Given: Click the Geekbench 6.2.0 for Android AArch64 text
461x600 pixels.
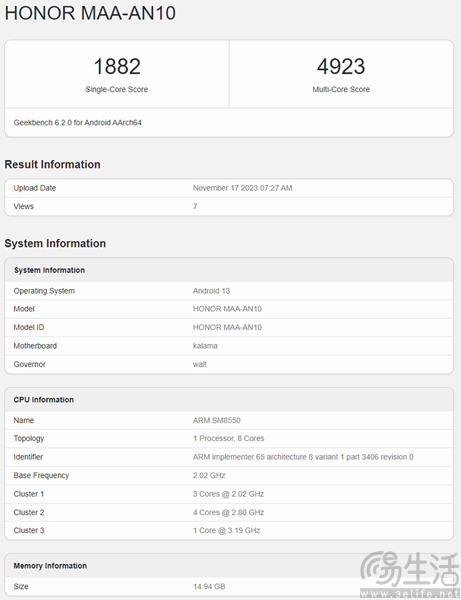Looking at the screenshot, I should 78,122.
